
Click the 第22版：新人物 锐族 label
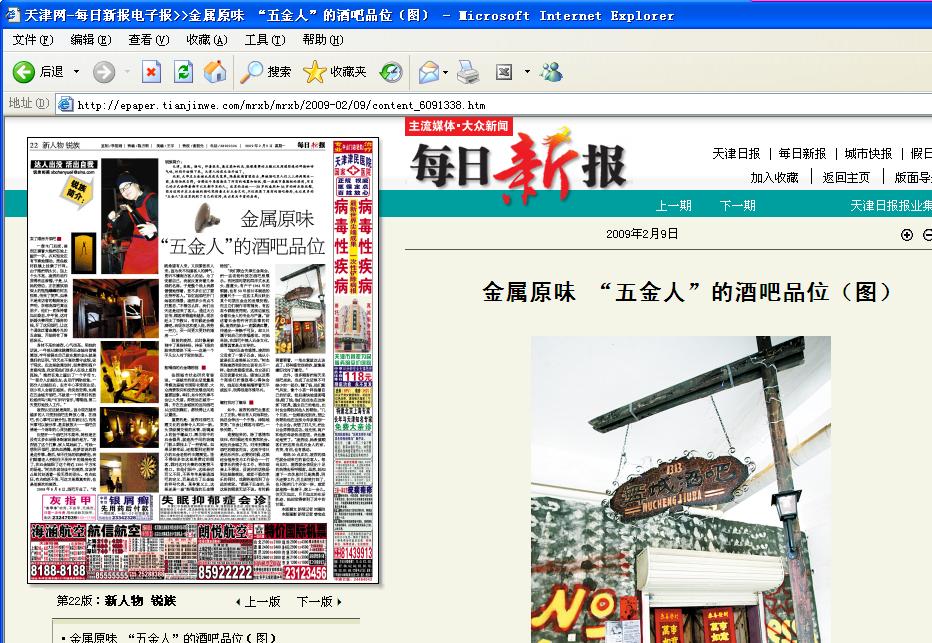[116, 601]
